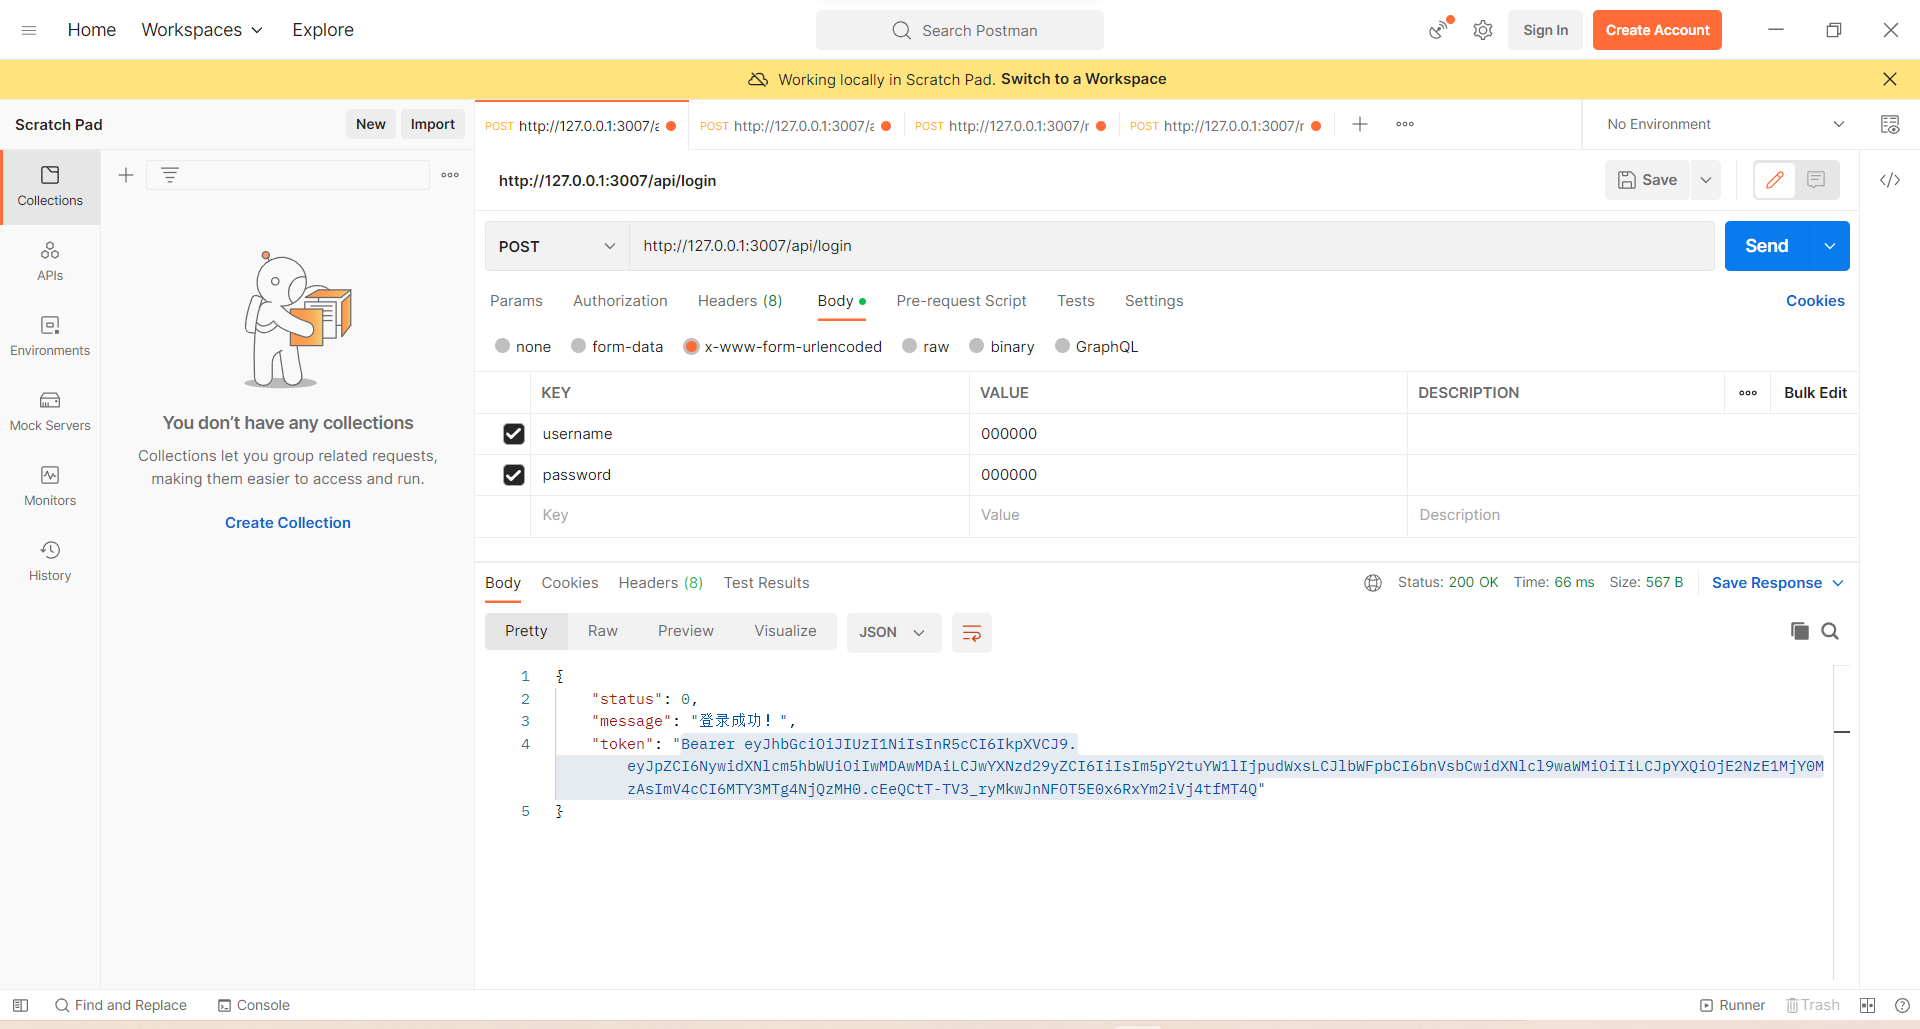Image resolution: width=1920 pixels, height=1029 pixels.
Task: Open the History sidebar panel
Action: point(50,561)
